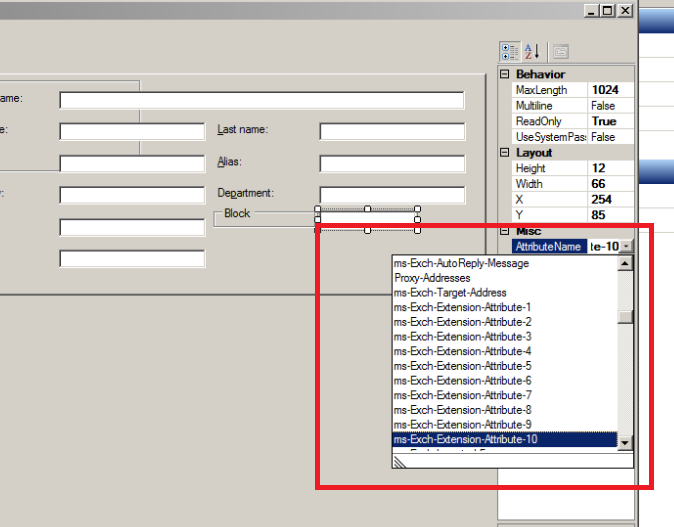Viewport: 674px width, 527px height.
Task: Collapse the Layout category
Action: click(505, 152)
